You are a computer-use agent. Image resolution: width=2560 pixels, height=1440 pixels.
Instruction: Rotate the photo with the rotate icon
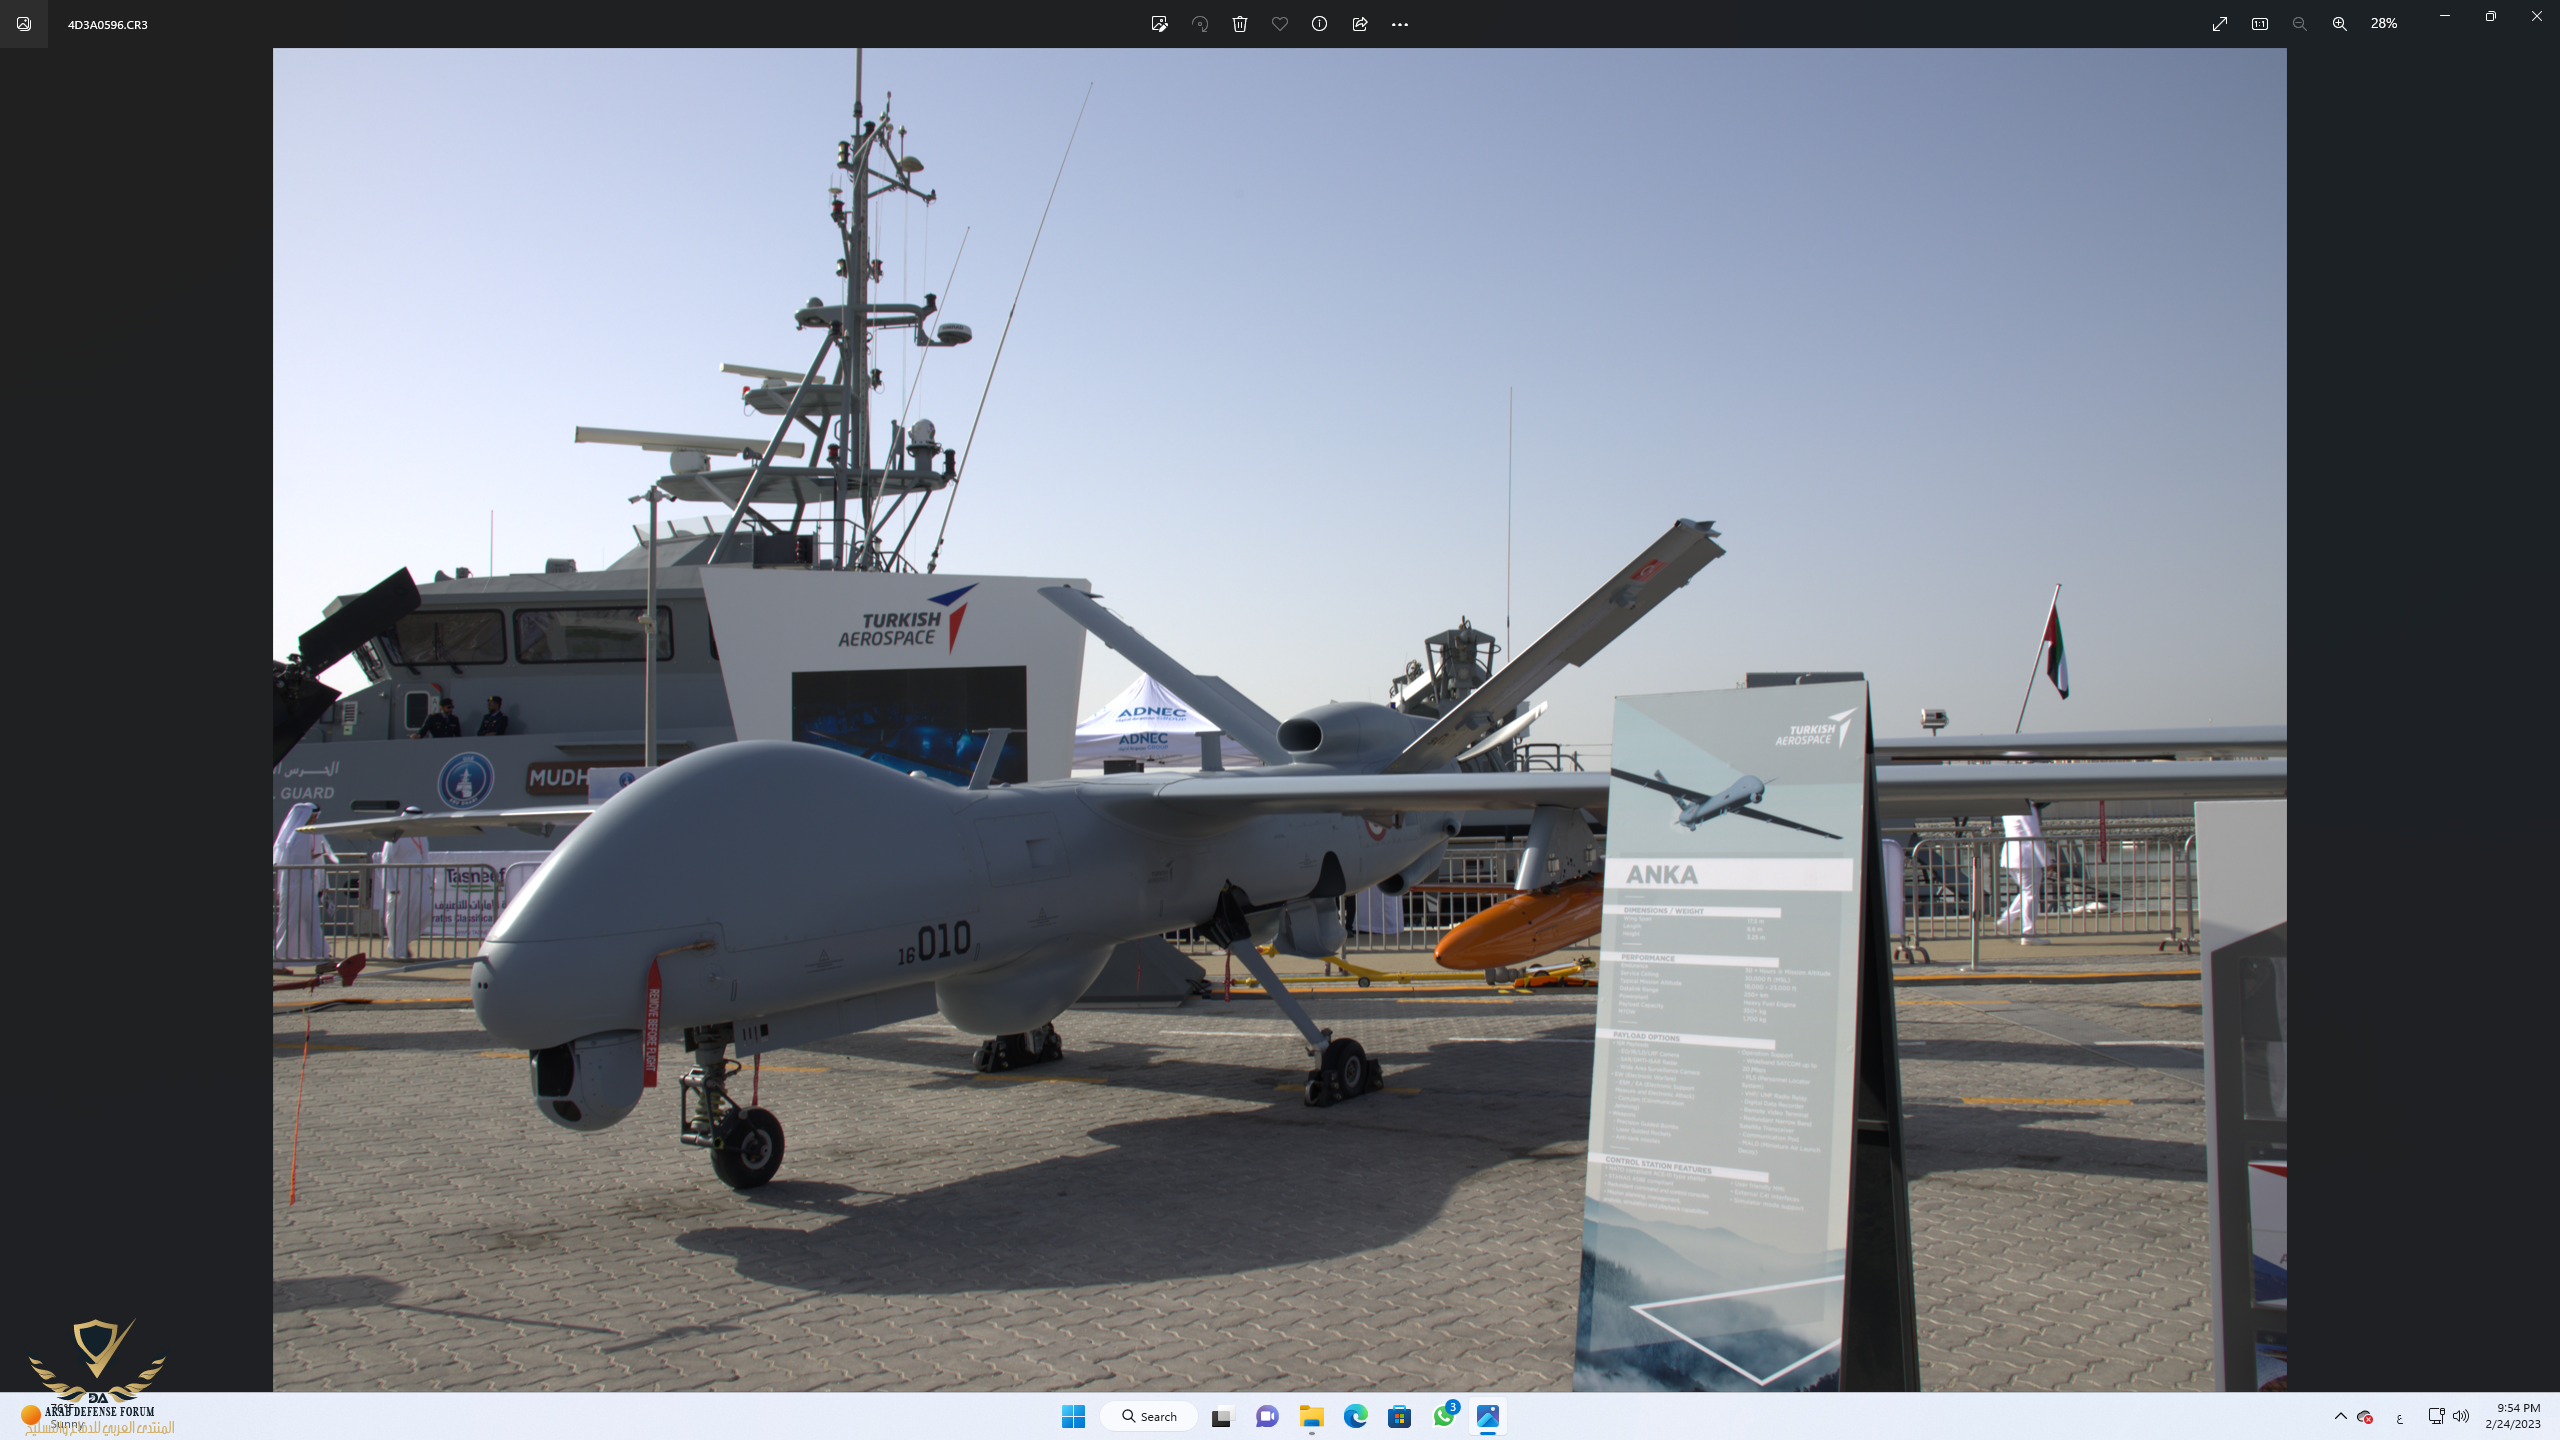tap(1200, 24)
